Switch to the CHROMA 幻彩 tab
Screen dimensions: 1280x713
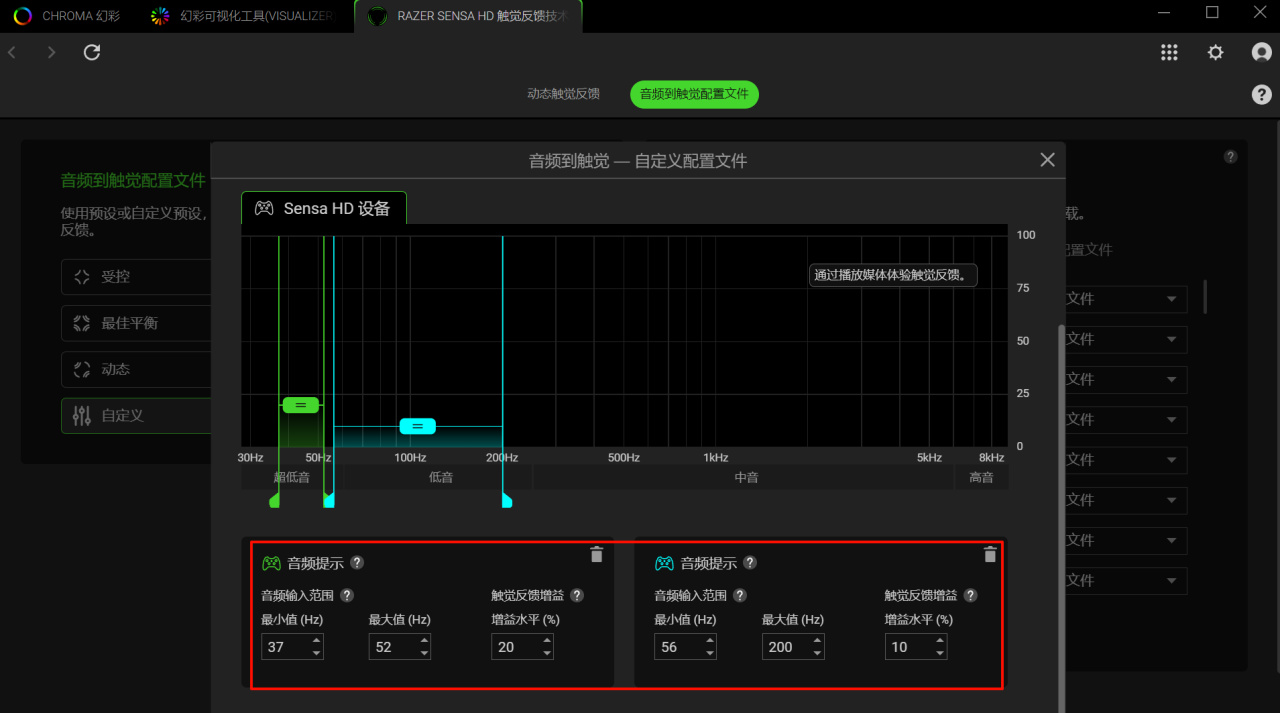pos(68,16)
